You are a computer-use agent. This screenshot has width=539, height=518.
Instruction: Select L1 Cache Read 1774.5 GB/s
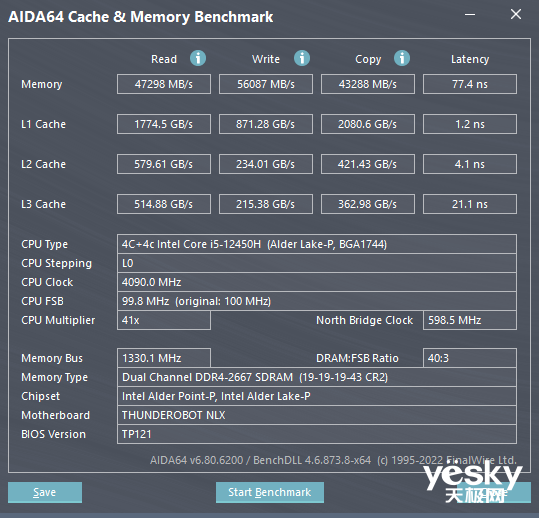(x=164, y=124)
